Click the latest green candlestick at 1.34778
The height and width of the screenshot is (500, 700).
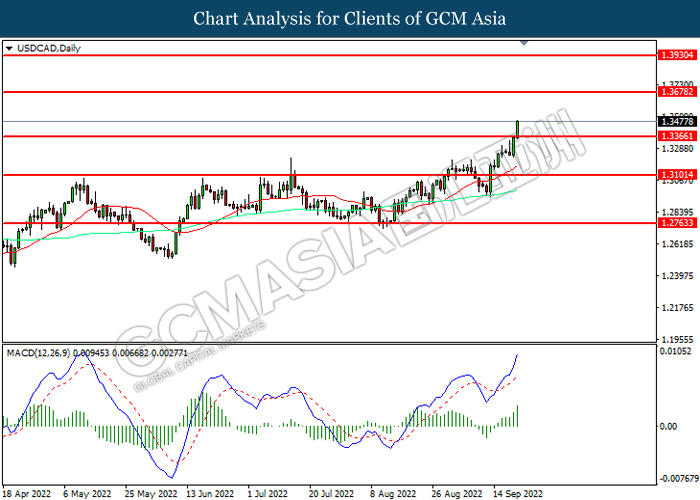coord(517,129)
